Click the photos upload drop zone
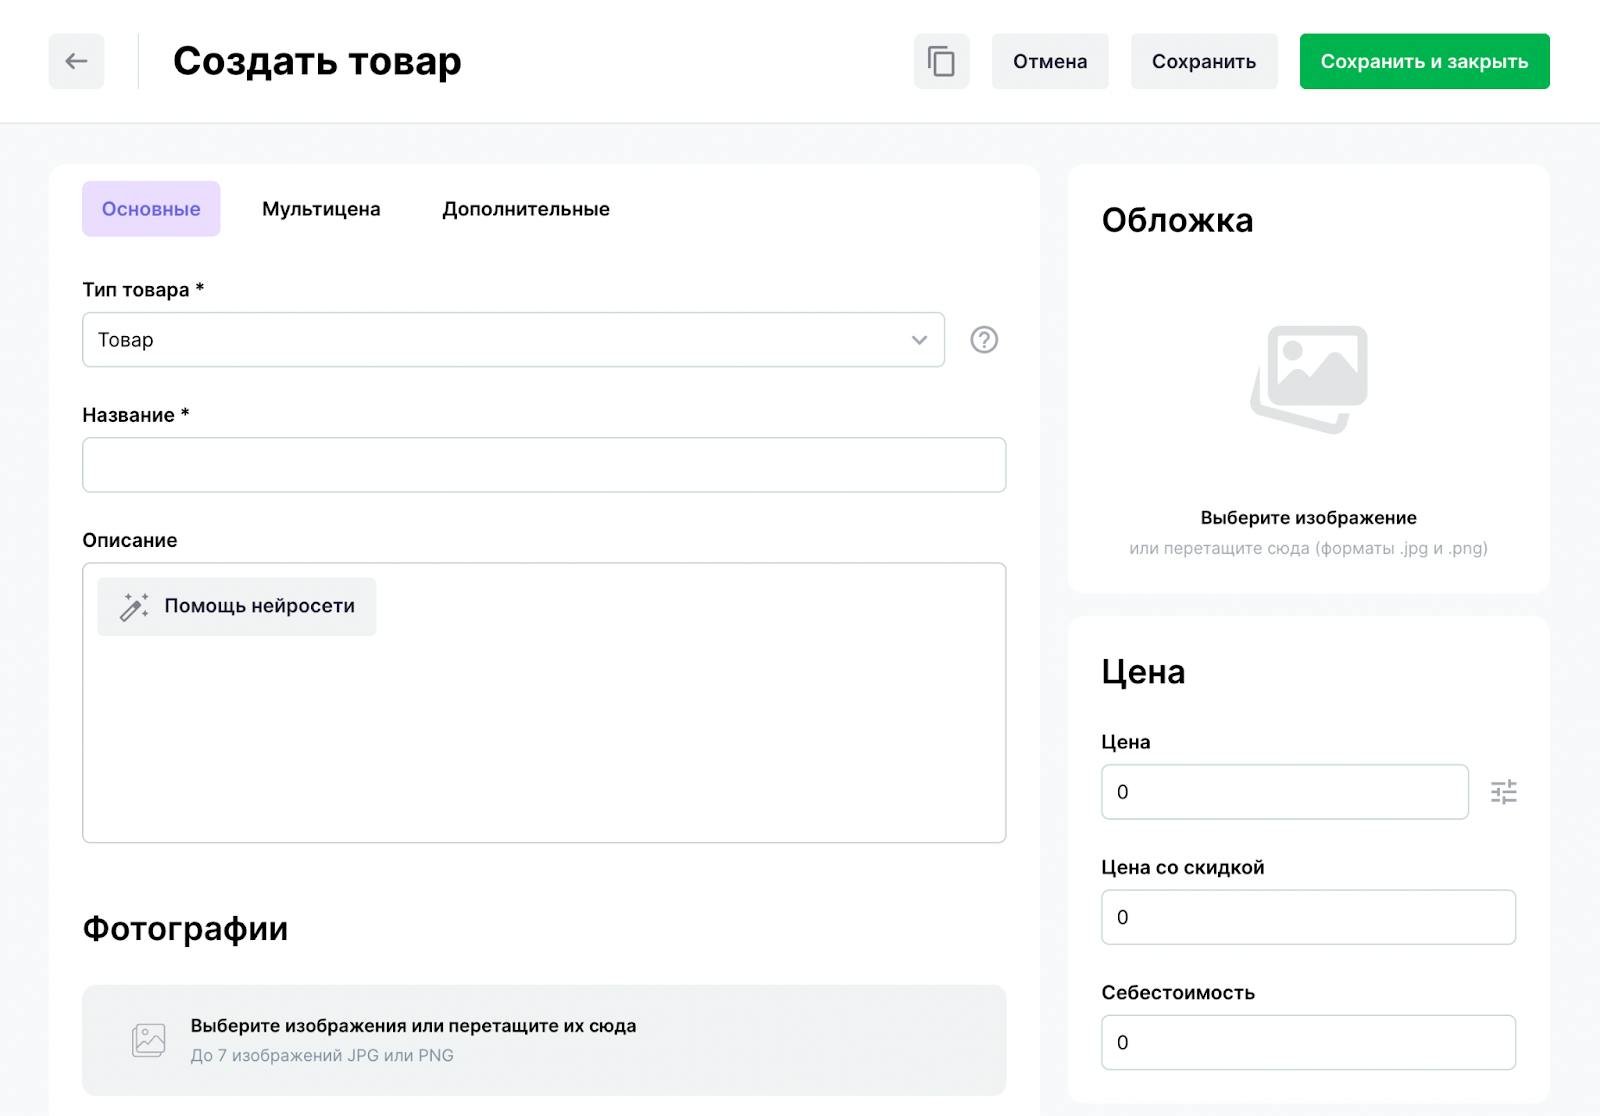 tap(544, 1040)
